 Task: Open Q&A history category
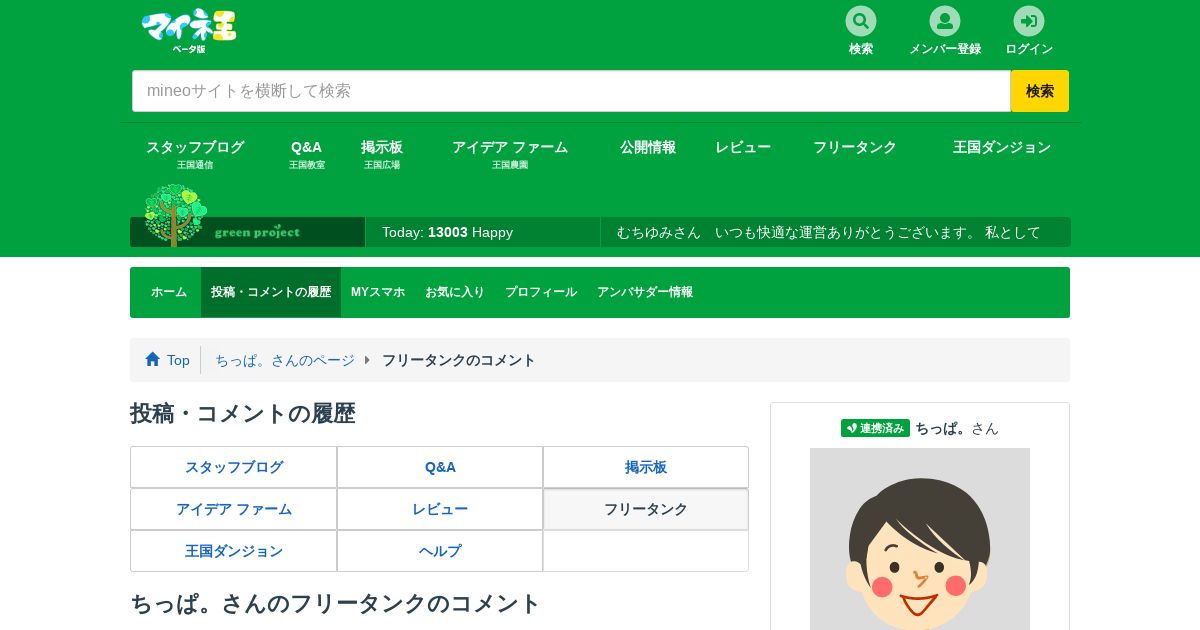(440, 467)
